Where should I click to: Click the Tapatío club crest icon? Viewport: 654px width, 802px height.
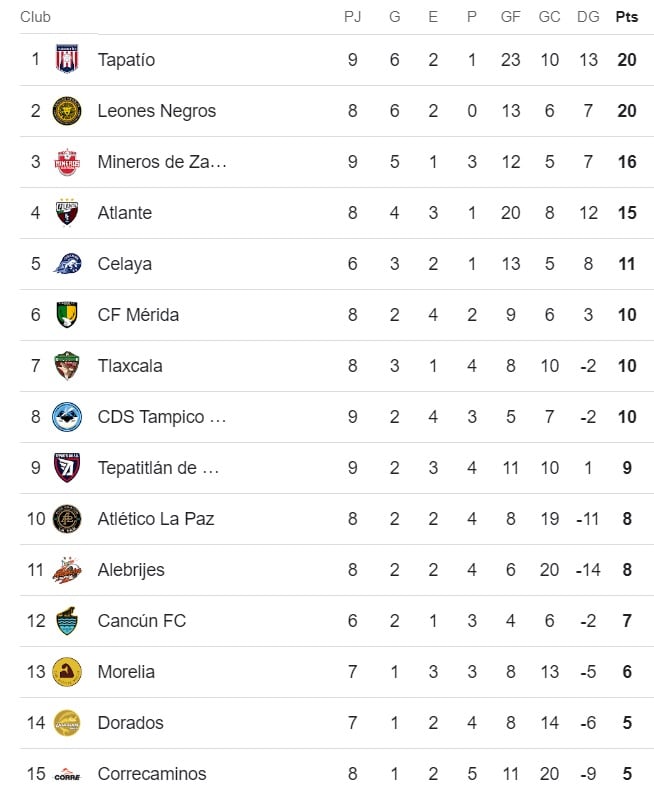click(x=67, y=60)
